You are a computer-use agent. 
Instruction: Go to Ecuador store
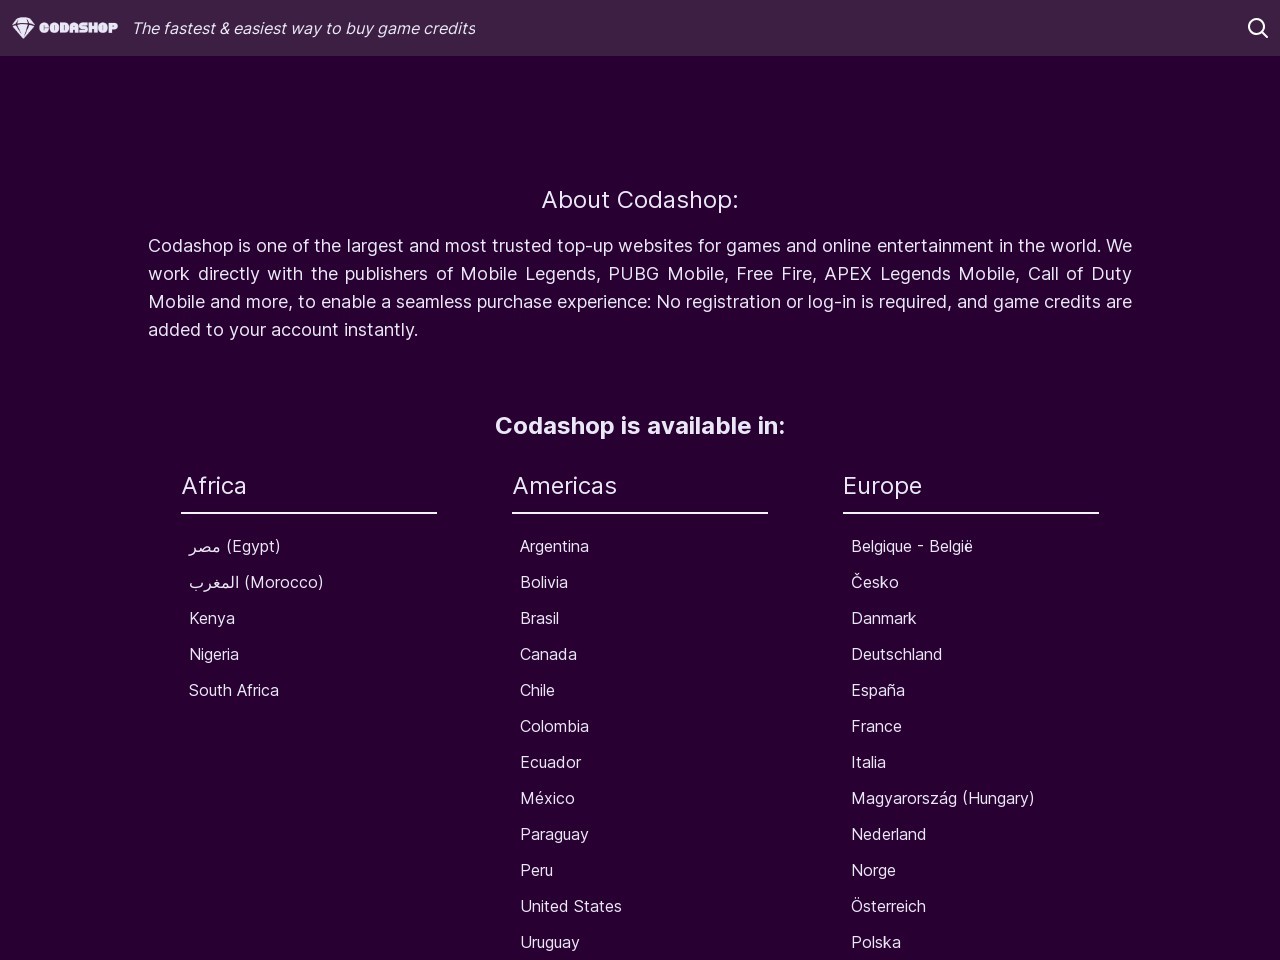coord(550,762)
